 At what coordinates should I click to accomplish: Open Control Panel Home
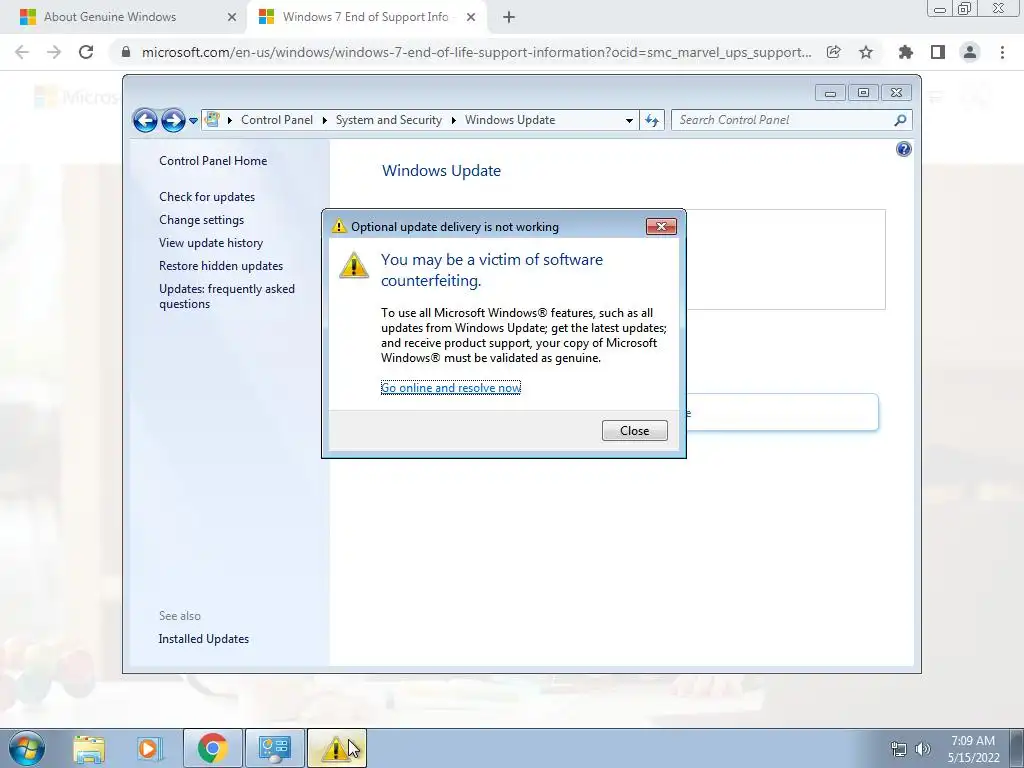tap(213, 161)
